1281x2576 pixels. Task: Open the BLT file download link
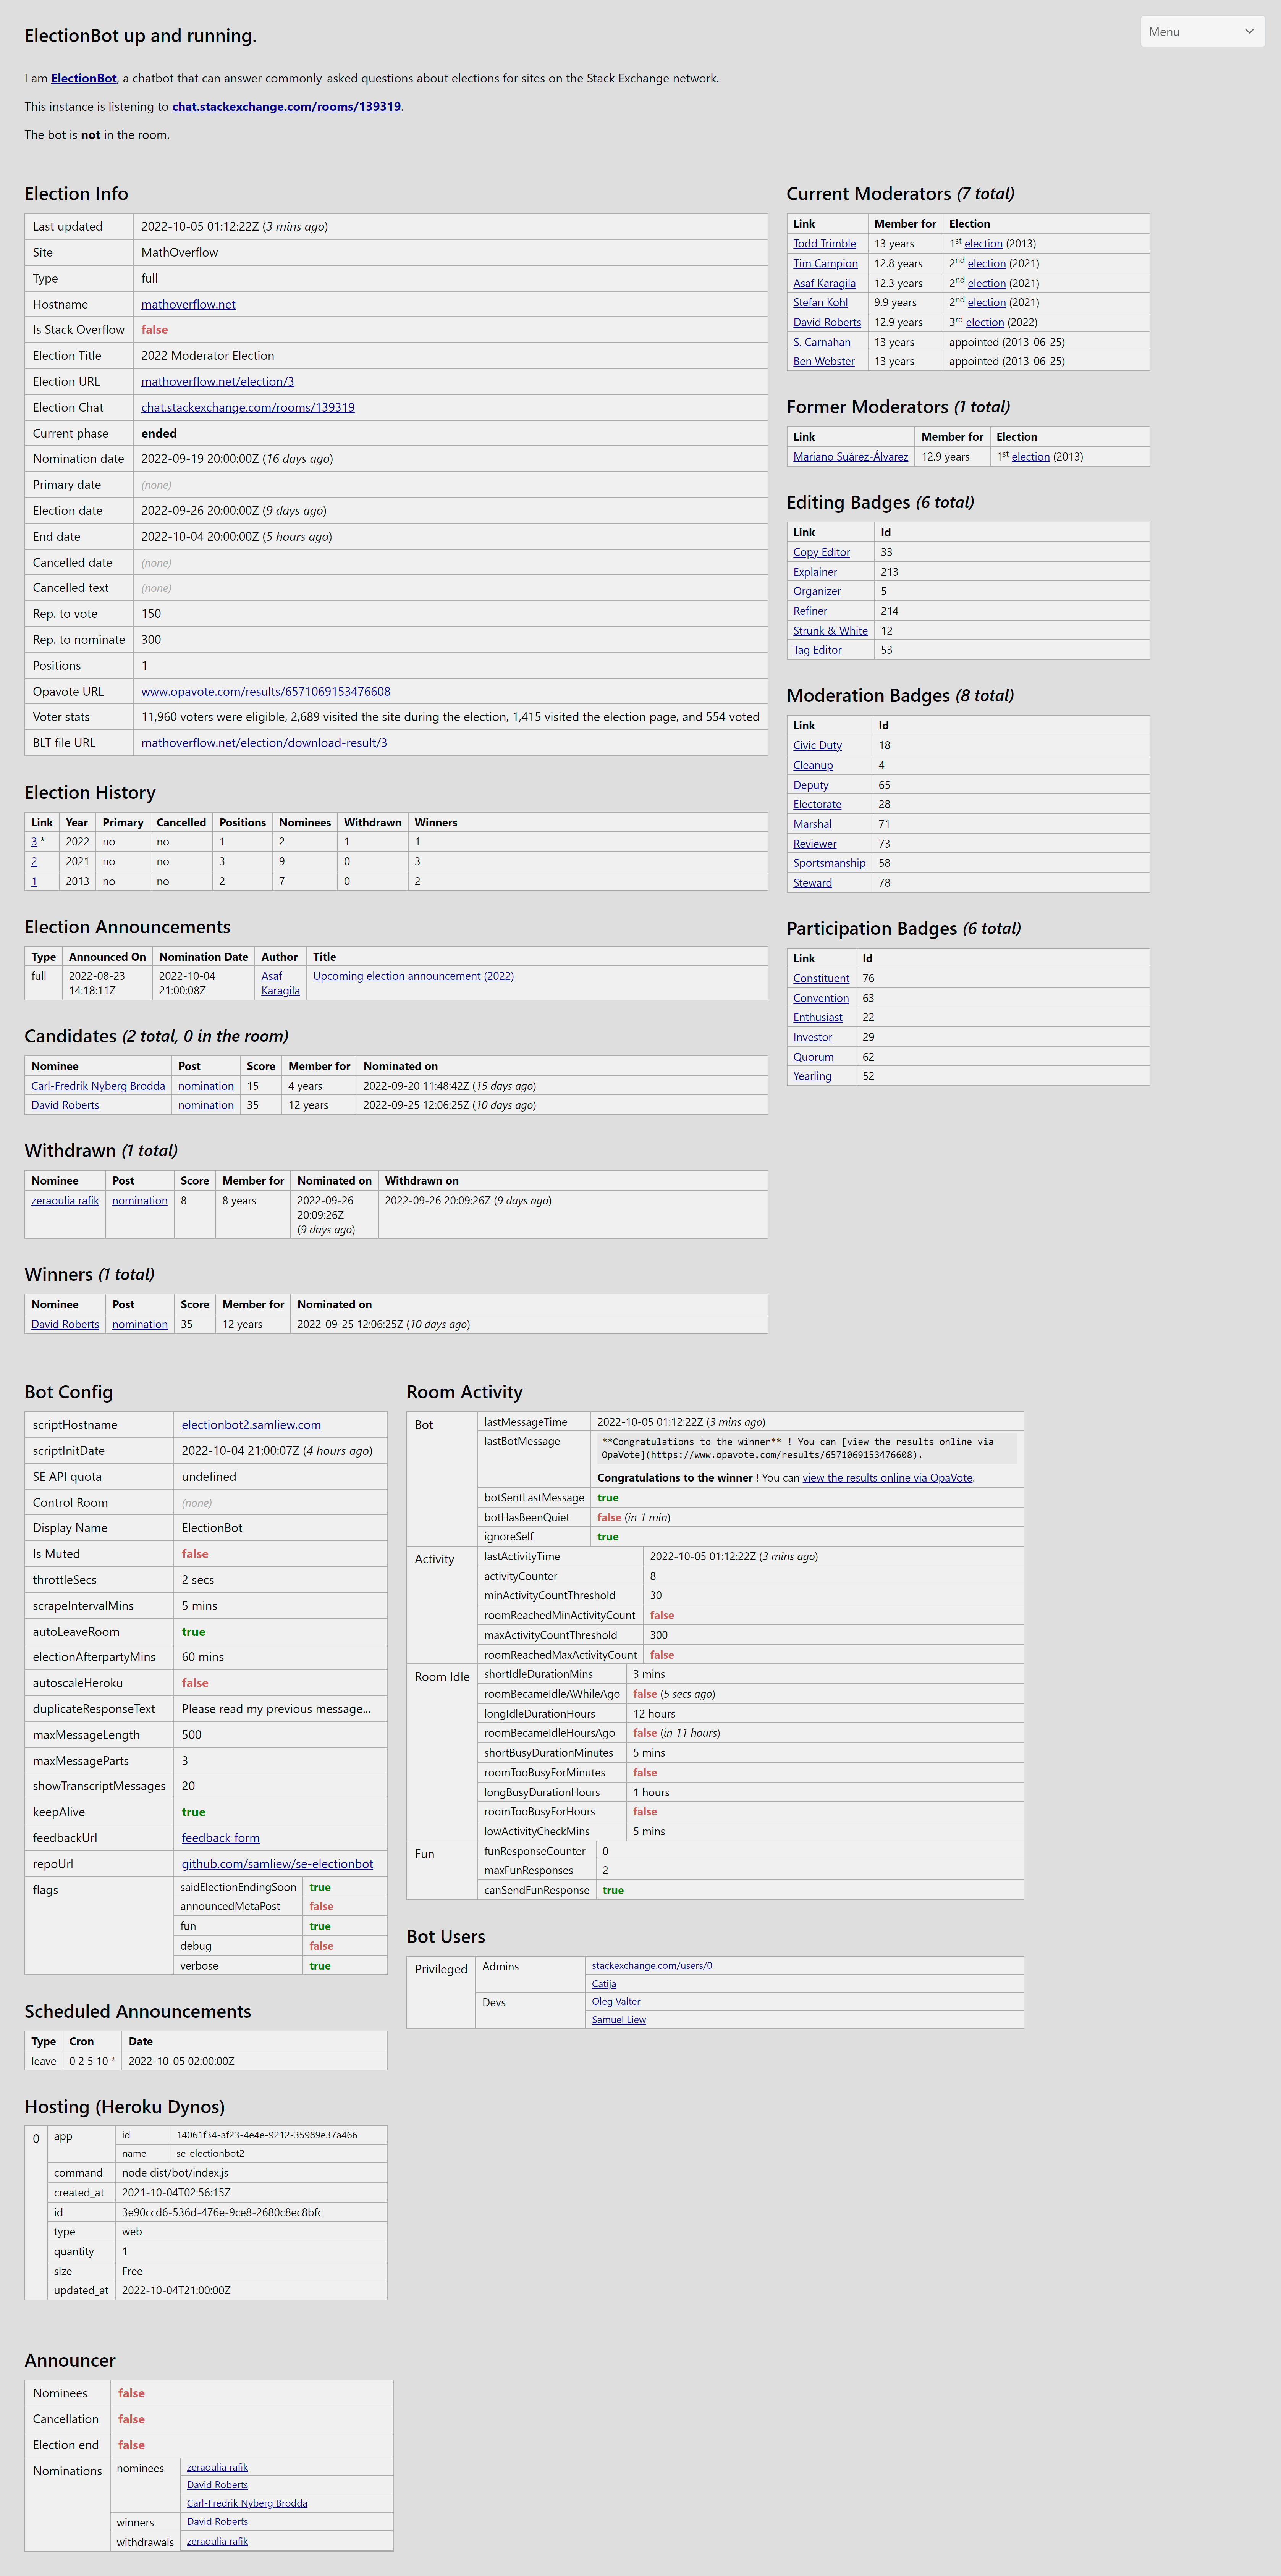tap(264, 742)
